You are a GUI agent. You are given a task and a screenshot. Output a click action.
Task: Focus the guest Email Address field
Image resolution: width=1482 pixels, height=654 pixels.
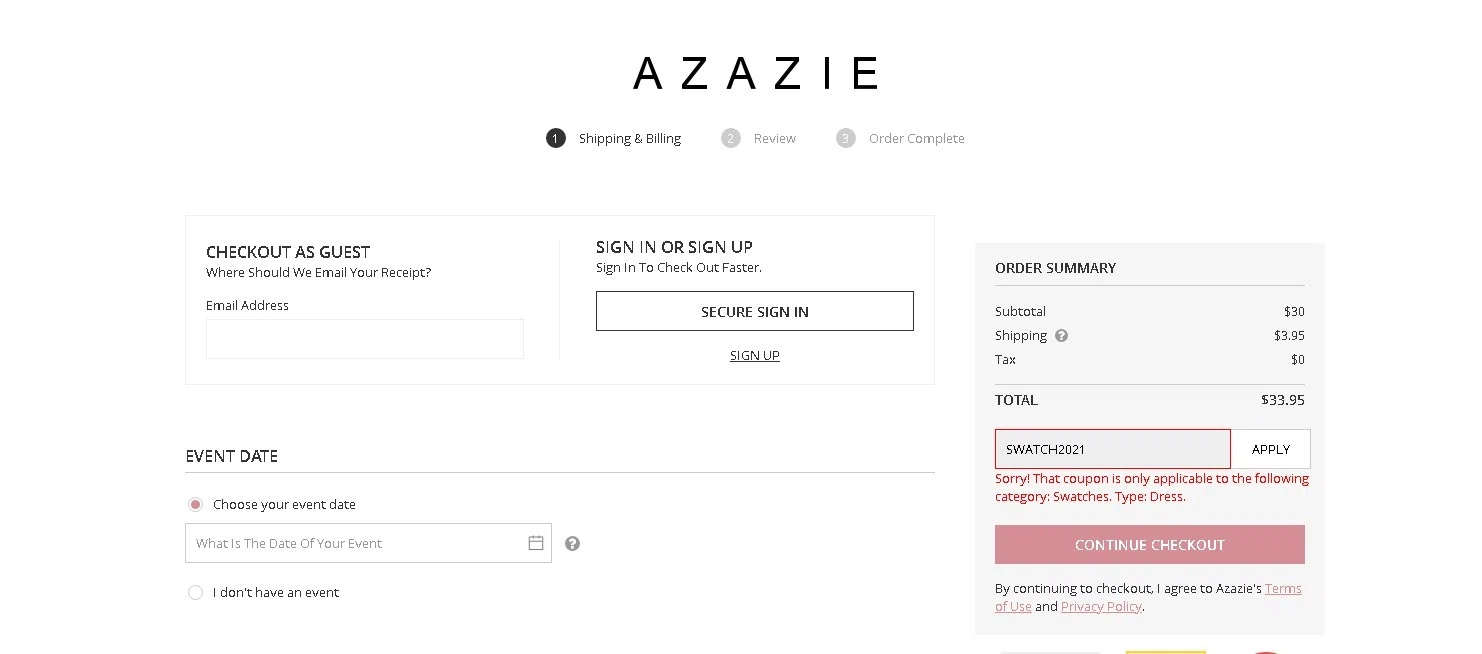365,339
